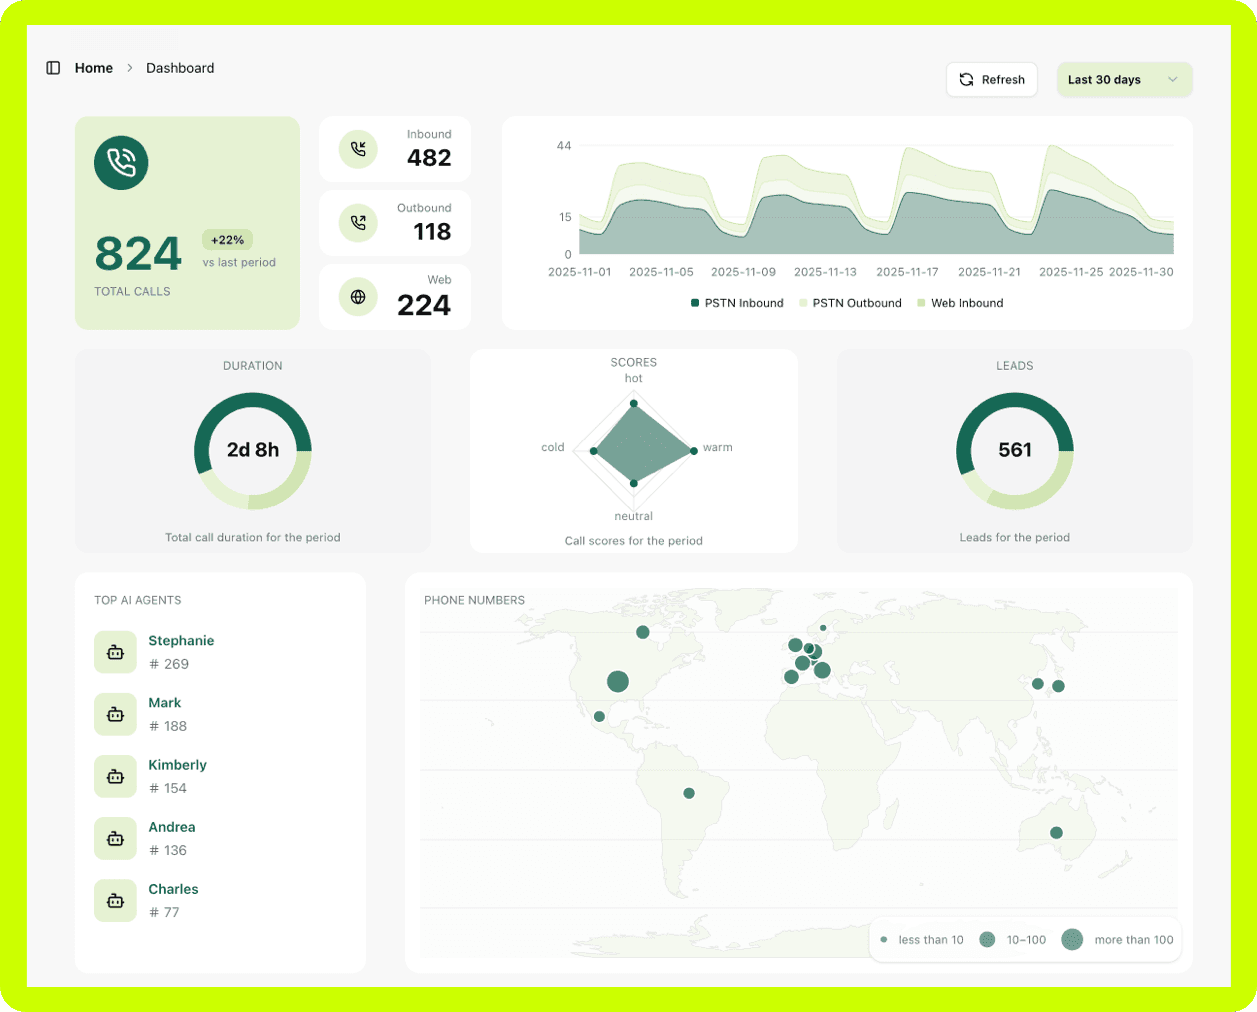Viewport: 1257px width, 1012px height.
Task: Toggle Web Inbound legend series
Action: [x=960, y=303]
